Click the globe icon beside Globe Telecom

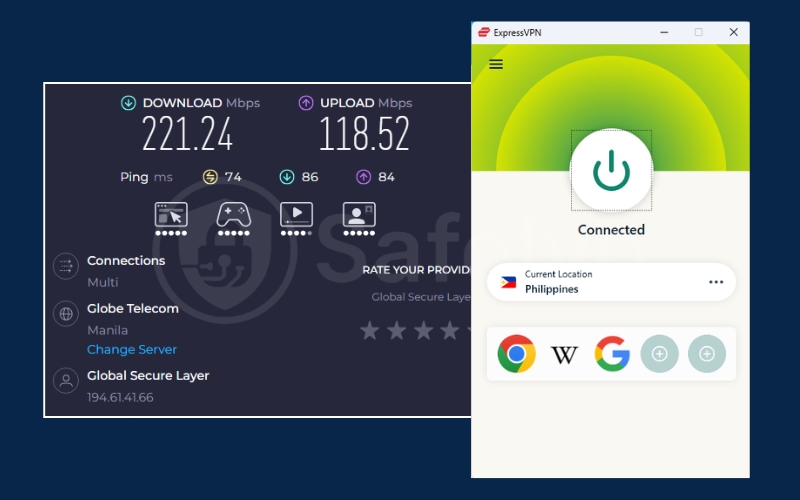tap(66, 314)
